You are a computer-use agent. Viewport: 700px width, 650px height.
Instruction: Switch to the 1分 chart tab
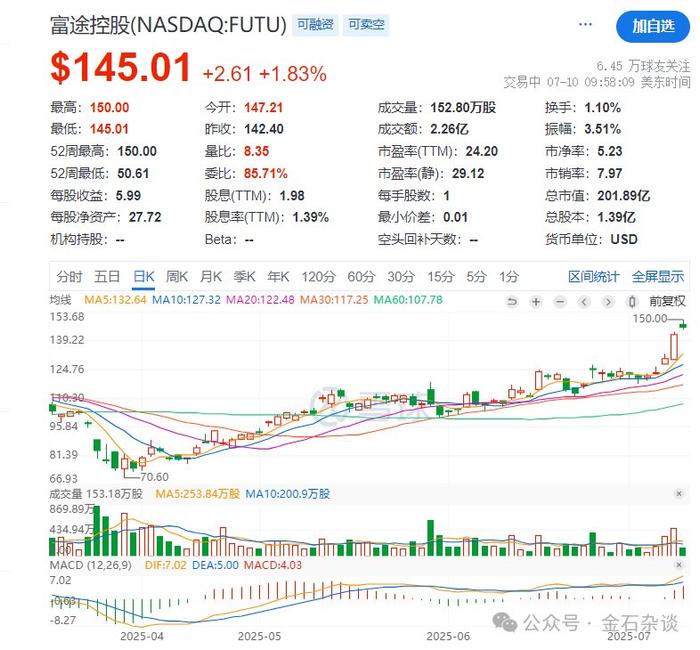click(509, 277)
